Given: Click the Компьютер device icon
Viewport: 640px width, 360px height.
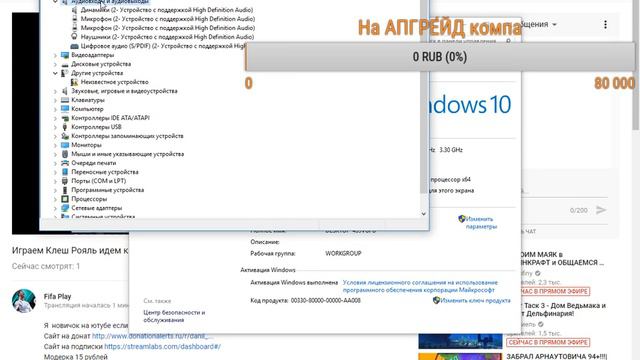Looking at the screenshot, I should (x=64, y=109).
